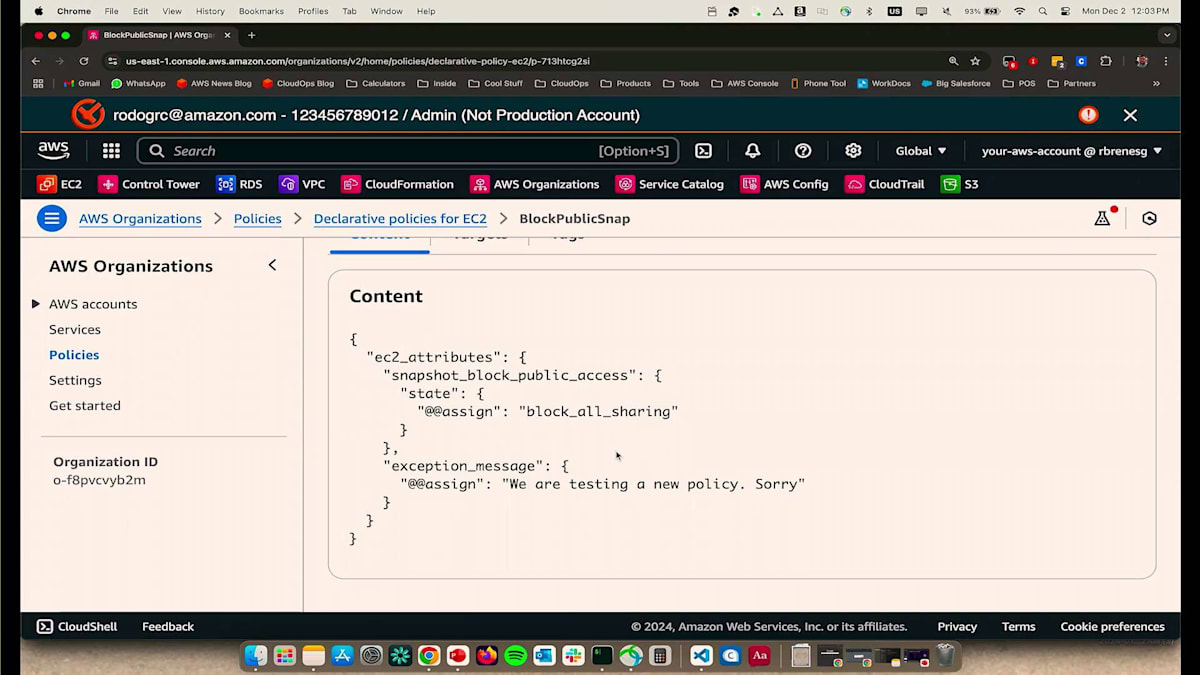Launch CloudShell from the top nav icon

[x=704, y=151]
